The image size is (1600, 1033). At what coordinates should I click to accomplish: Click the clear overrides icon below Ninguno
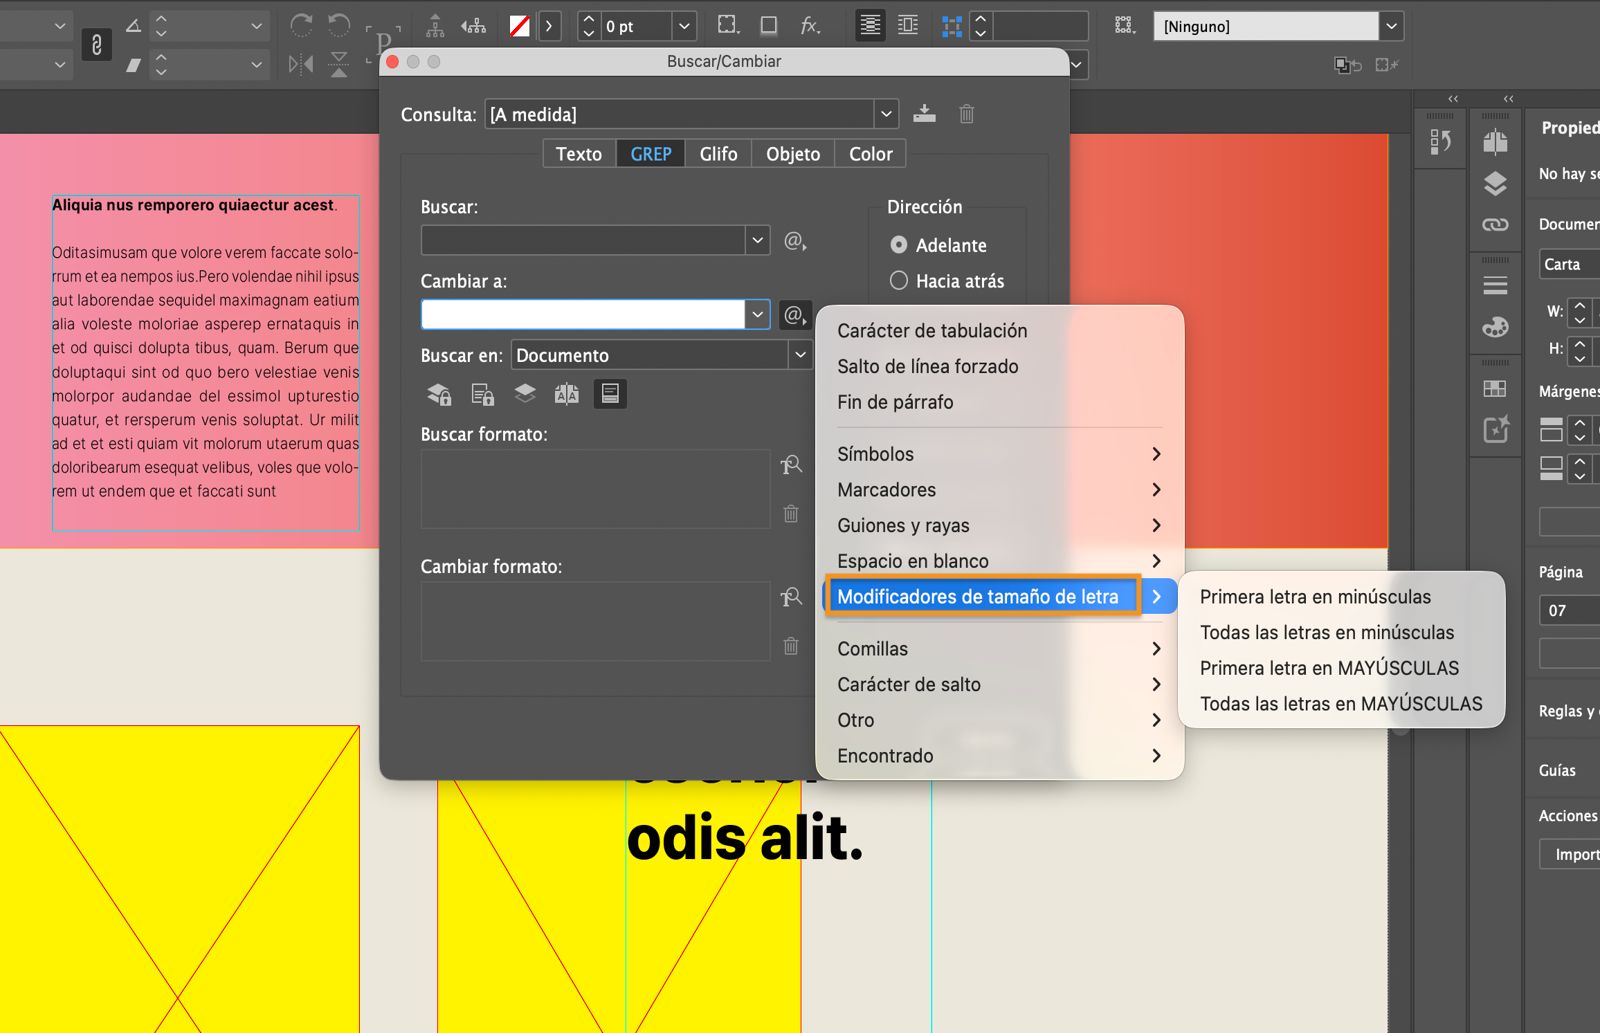1387,65
